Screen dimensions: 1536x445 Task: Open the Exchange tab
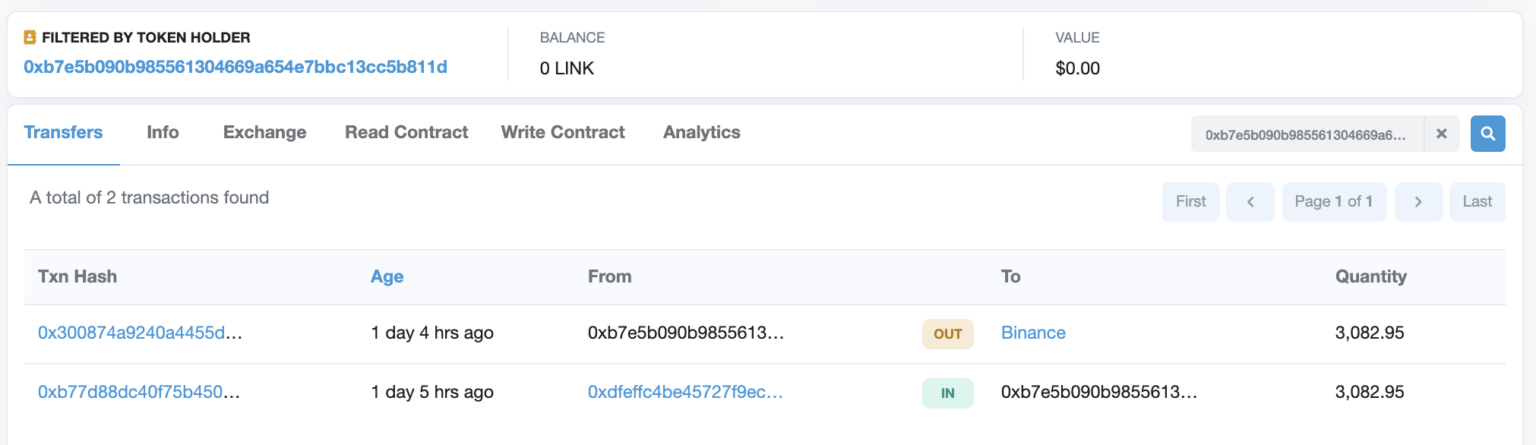point(264,132)
